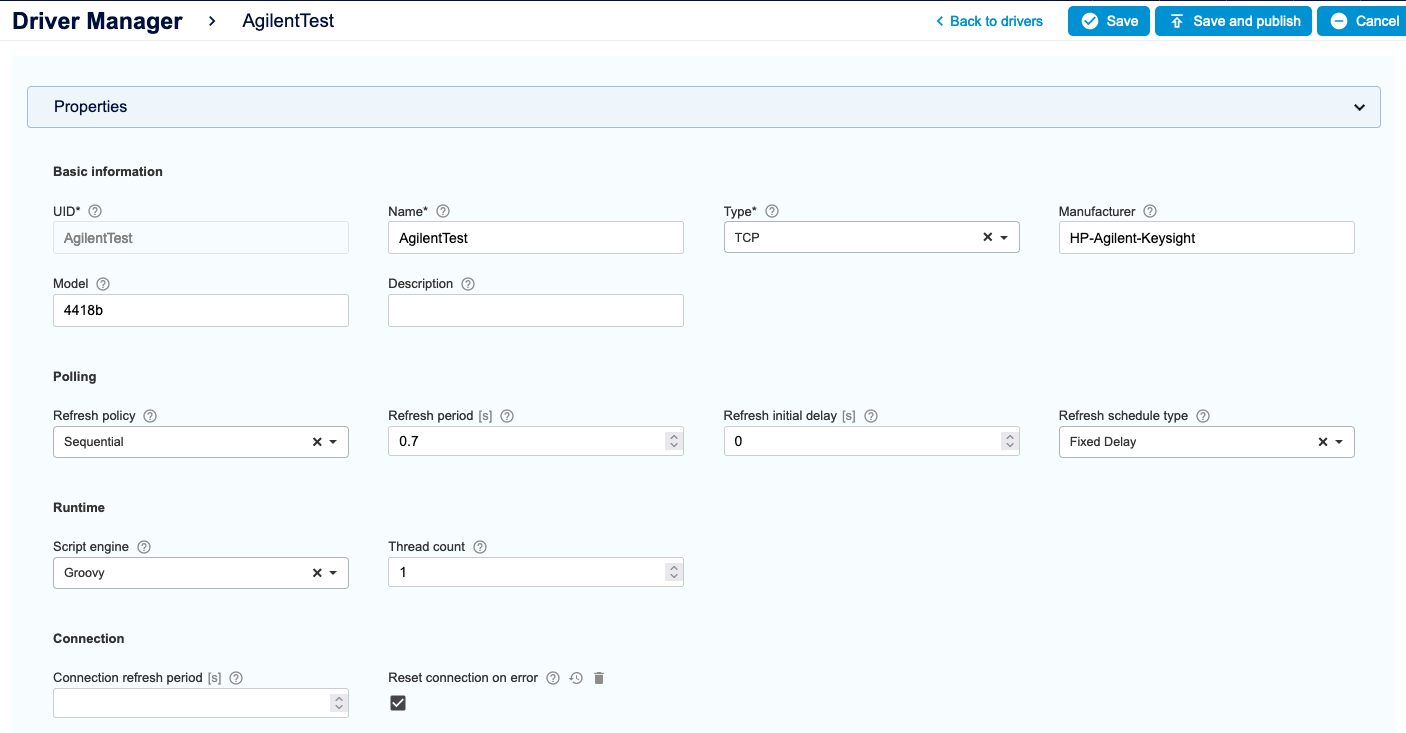Open help tooltip for Refresh policy
Viewport: 1406px width, 733px height.
coord(150,416)
